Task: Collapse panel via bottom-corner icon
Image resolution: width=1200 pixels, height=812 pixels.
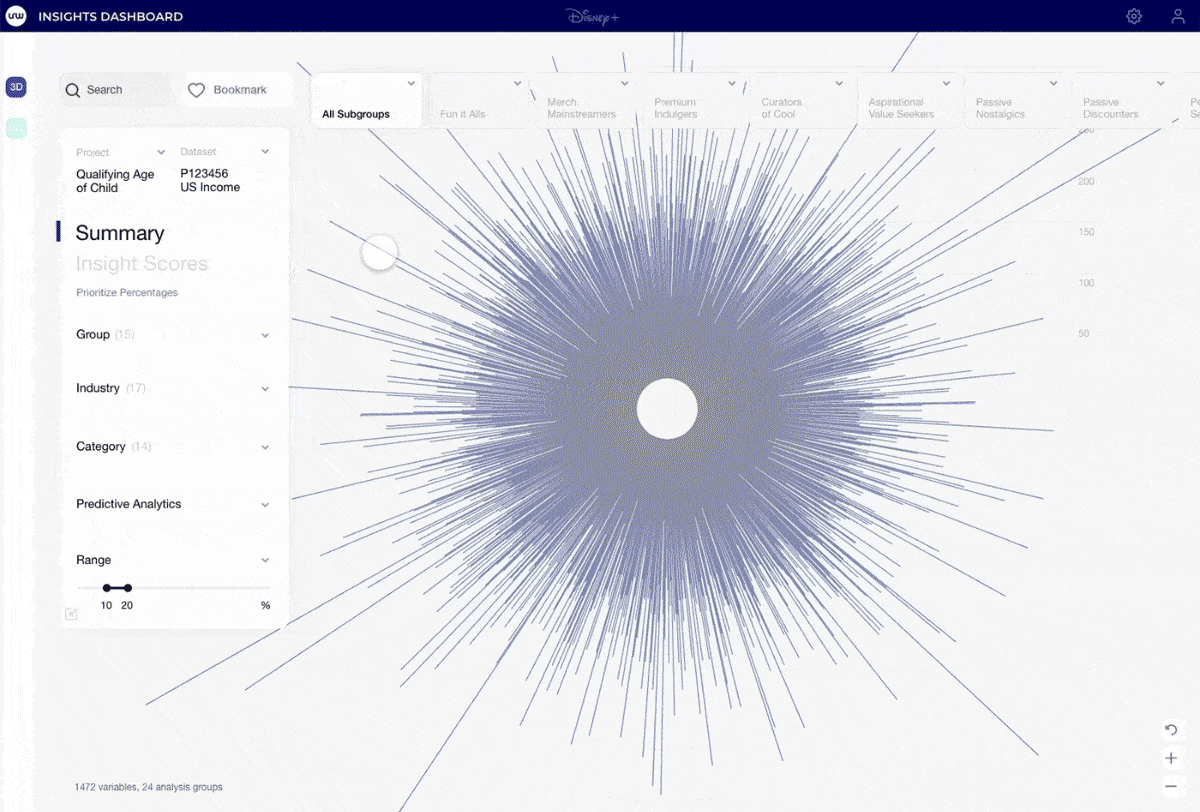Action: click(x=71, y=614)
